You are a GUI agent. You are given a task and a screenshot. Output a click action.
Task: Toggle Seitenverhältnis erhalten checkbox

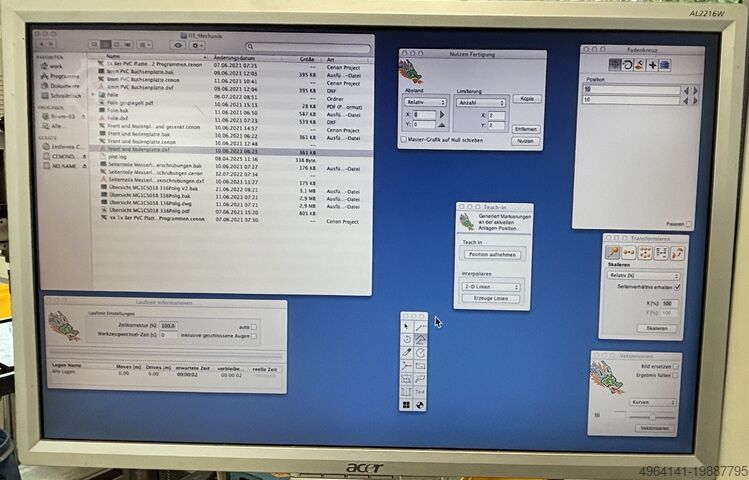[676, 288]
